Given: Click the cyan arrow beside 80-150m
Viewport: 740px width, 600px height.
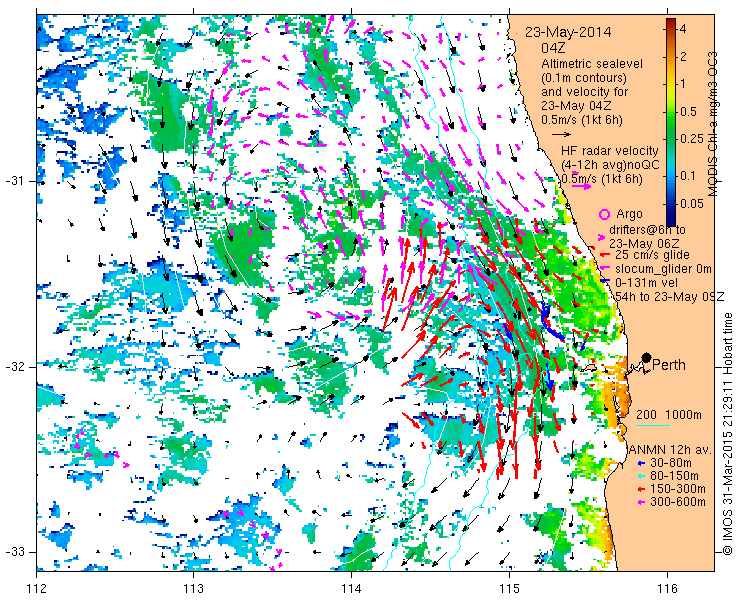Looking at the screenshot, I should coord(641,476).
